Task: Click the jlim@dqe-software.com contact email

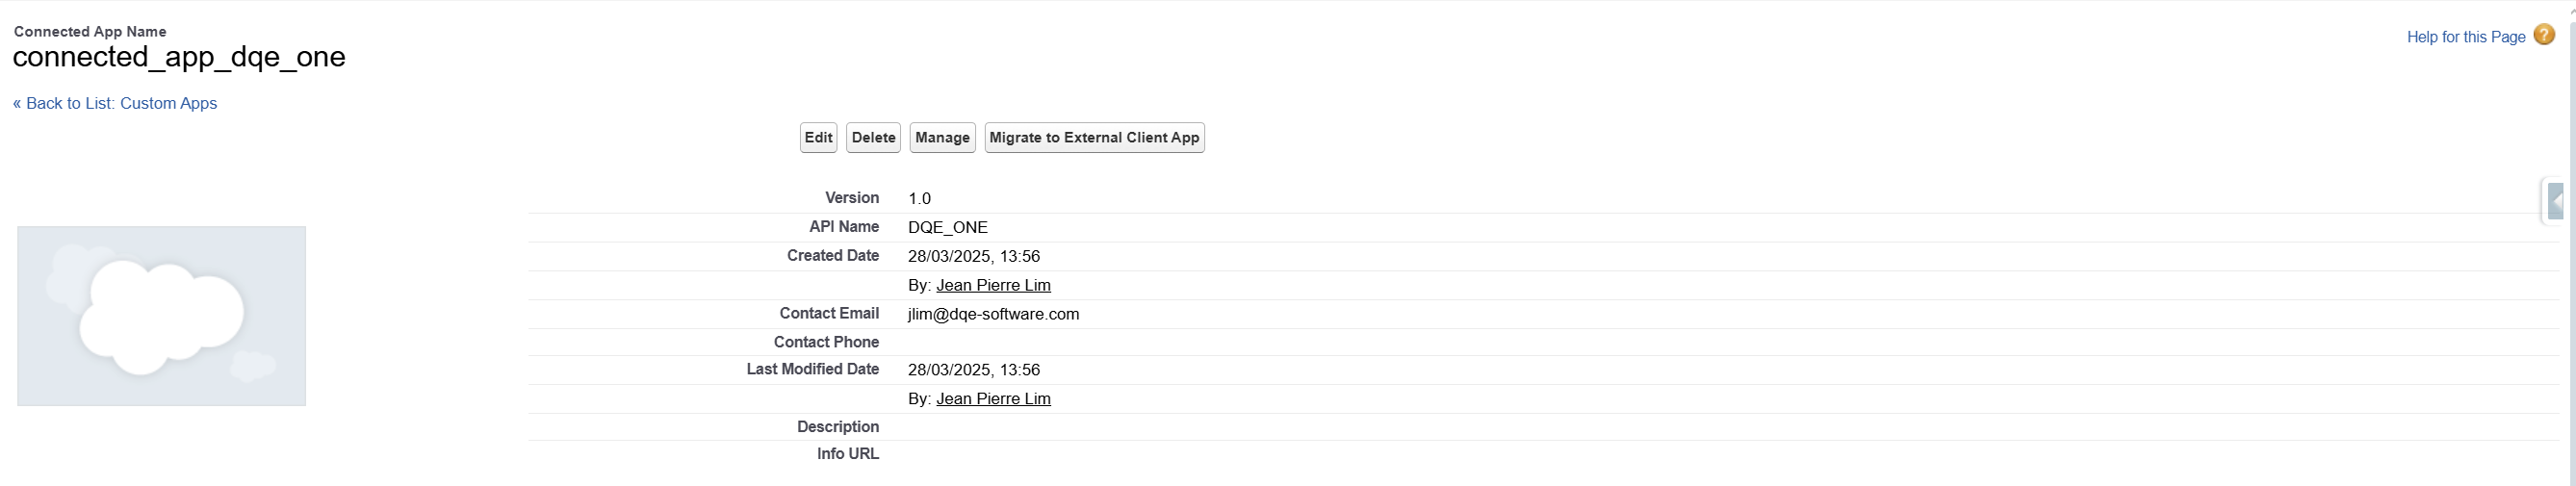Action: (993, 314)
